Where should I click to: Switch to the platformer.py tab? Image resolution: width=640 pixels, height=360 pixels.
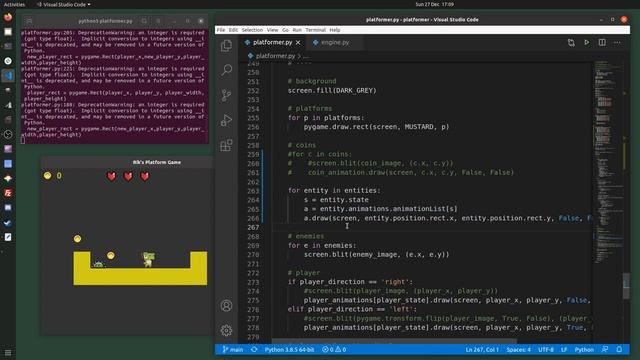click(x=272, y=42)
